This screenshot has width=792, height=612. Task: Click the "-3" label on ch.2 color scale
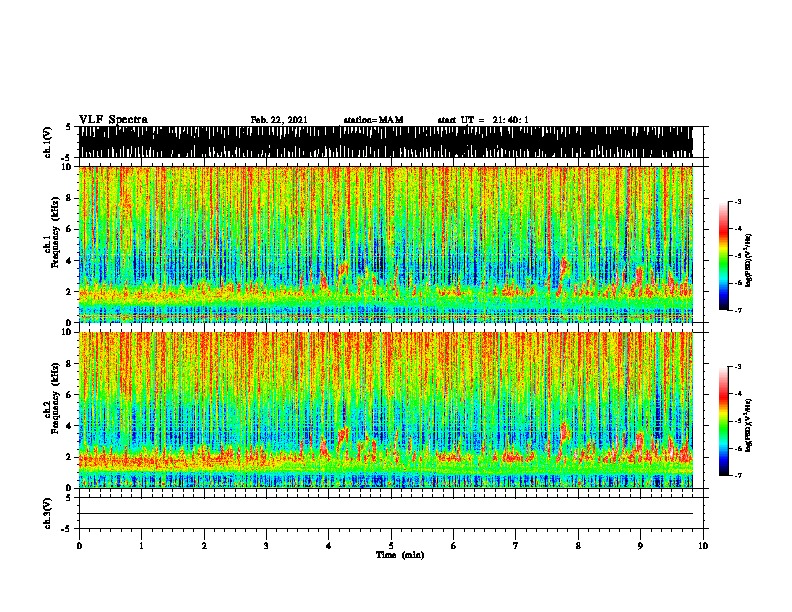pyautogui.click(x=738, y=367)
